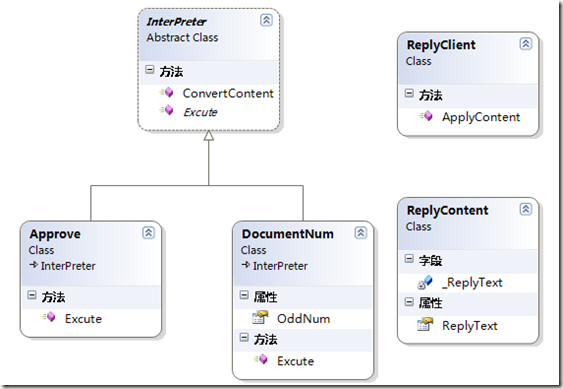This screenshot has width=563, height=389.
Task: Click the Excute method icon in Approve
Action: (x=48, y=318)
